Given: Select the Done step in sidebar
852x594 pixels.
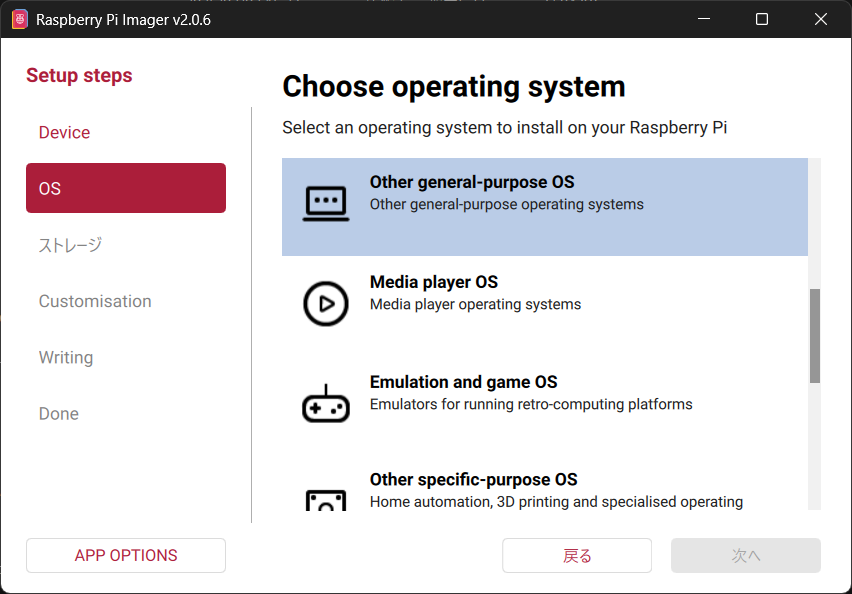Looking at the screenshot, I should point(59,413).
